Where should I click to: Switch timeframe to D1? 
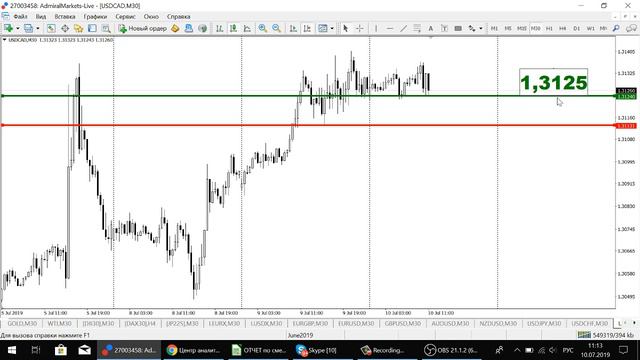[x=577, y=28]
